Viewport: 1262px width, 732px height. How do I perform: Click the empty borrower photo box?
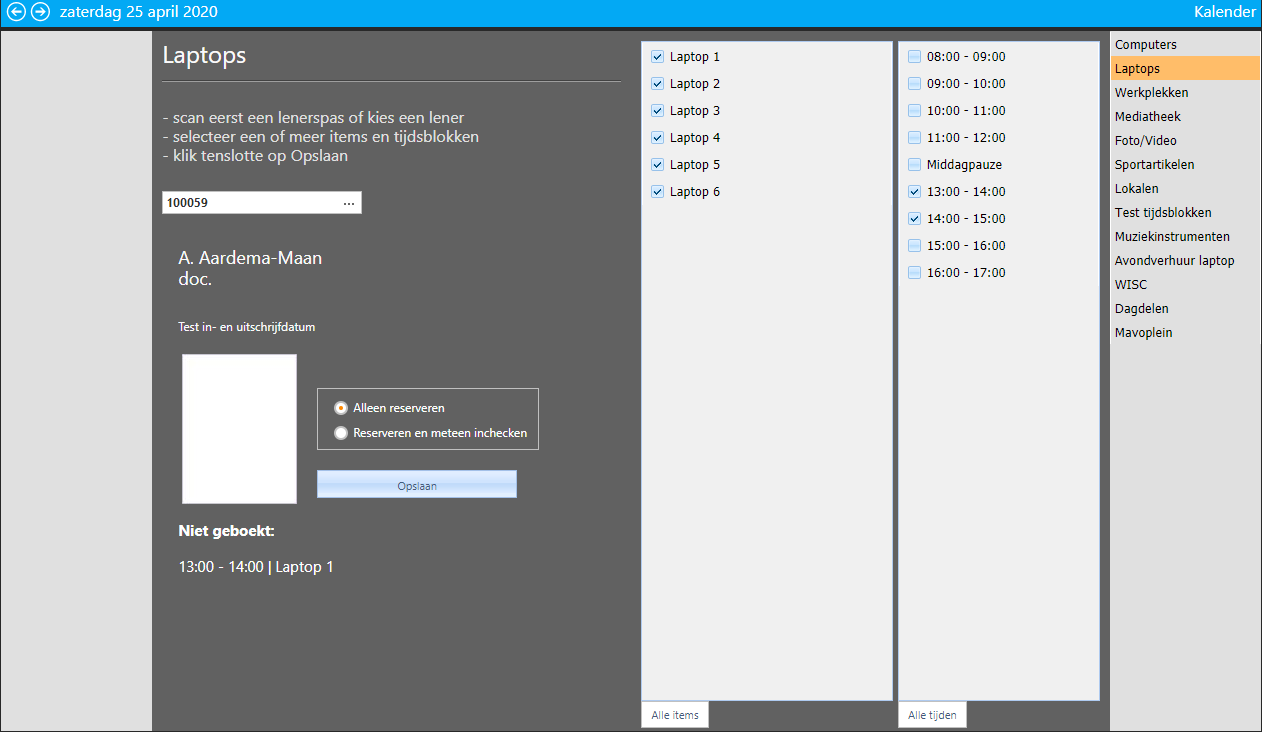pos(239,429)
